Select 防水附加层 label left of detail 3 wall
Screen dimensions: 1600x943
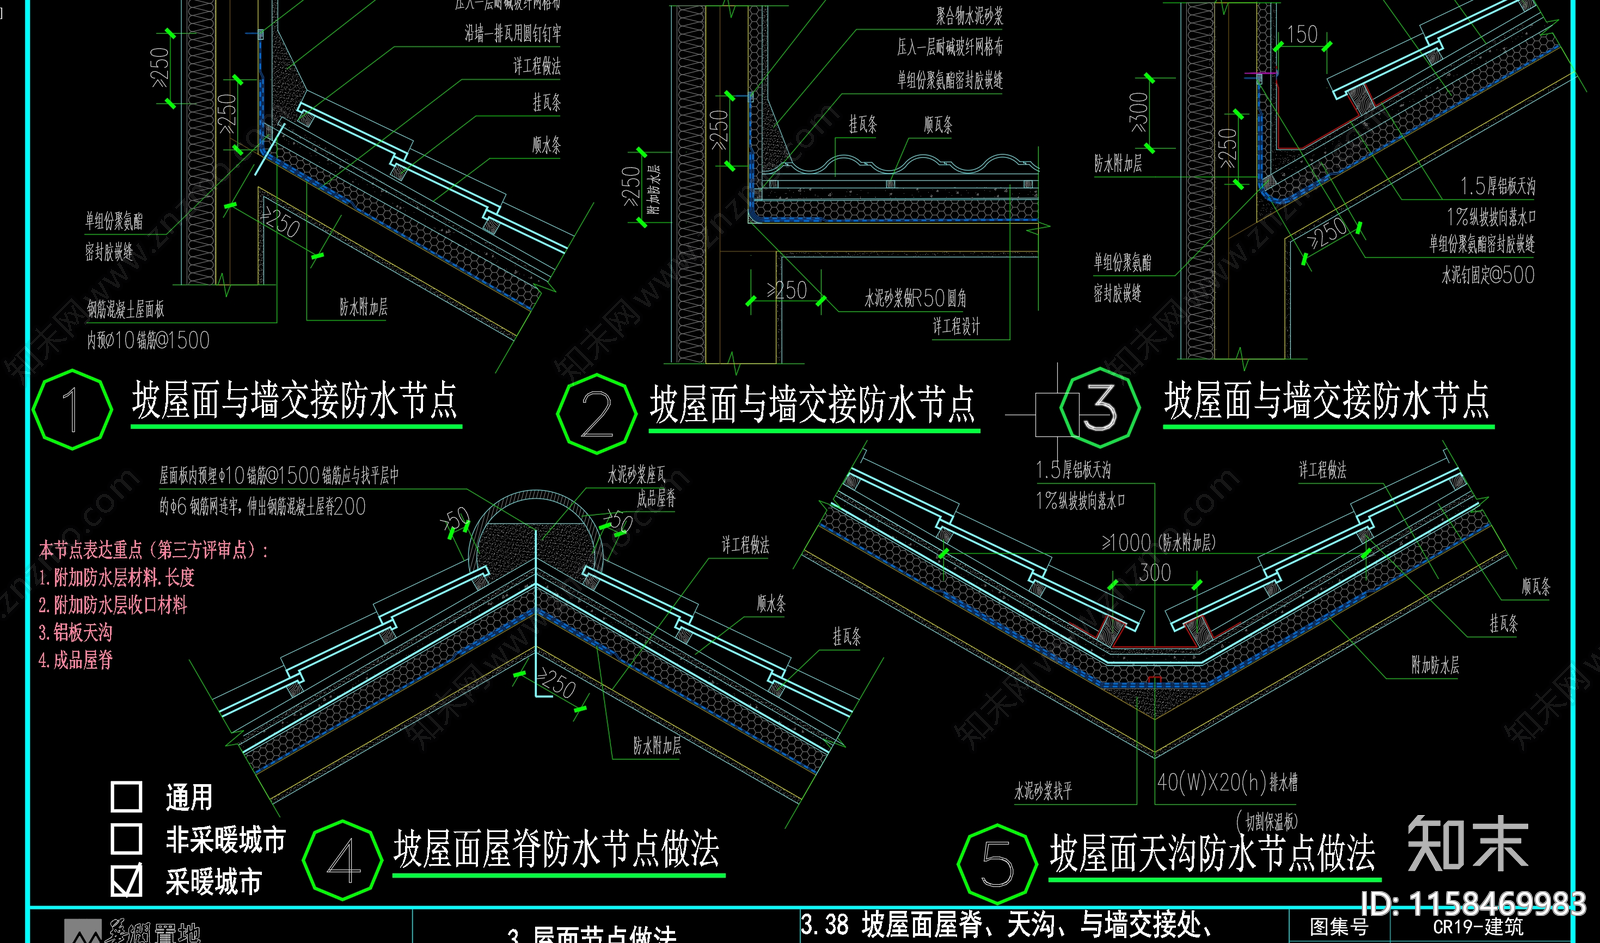point(1118,163)
